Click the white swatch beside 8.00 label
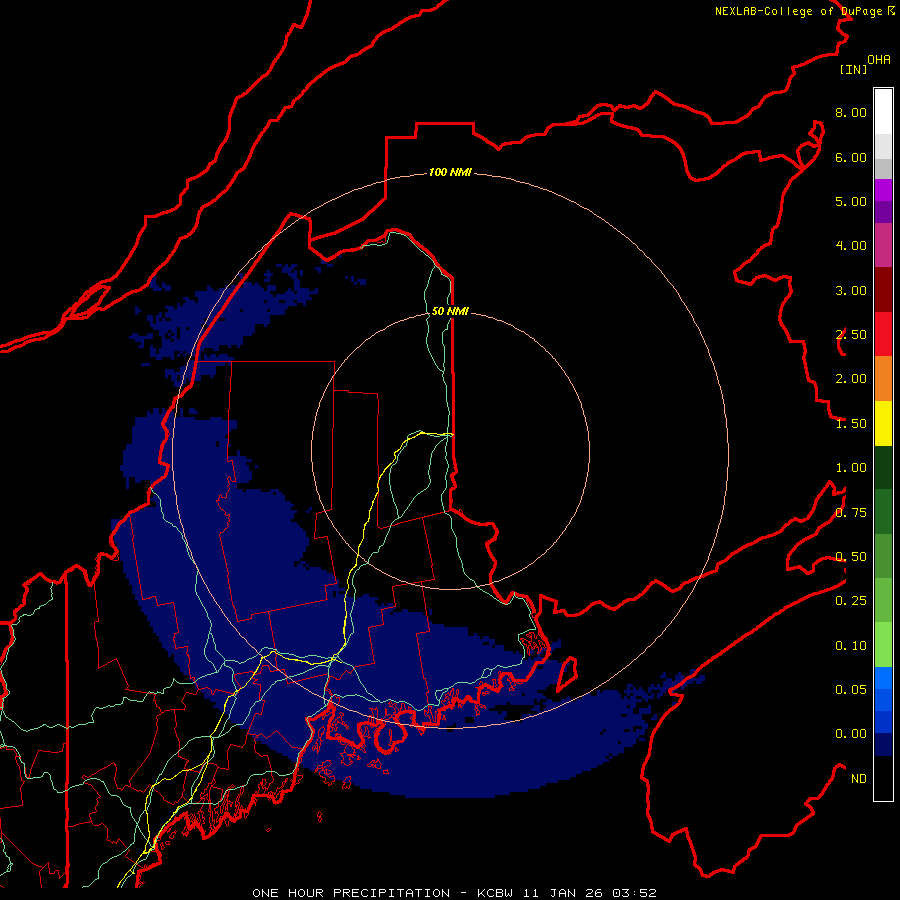Screen dimensions: 900x900 883,112
